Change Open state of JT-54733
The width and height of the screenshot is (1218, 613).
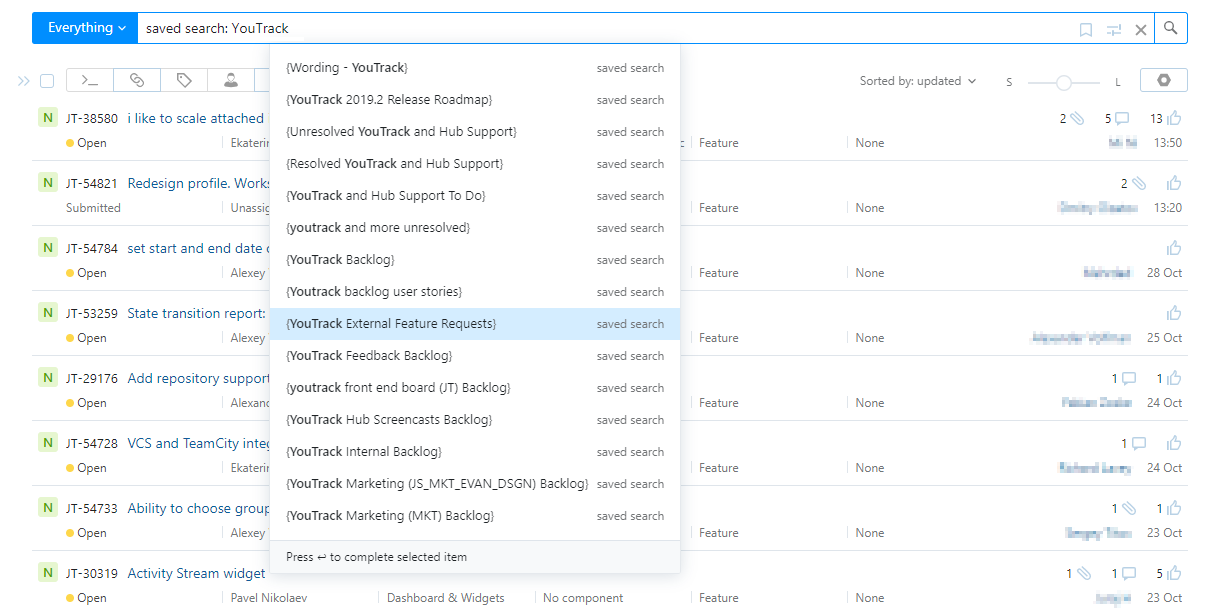[86, 533]
